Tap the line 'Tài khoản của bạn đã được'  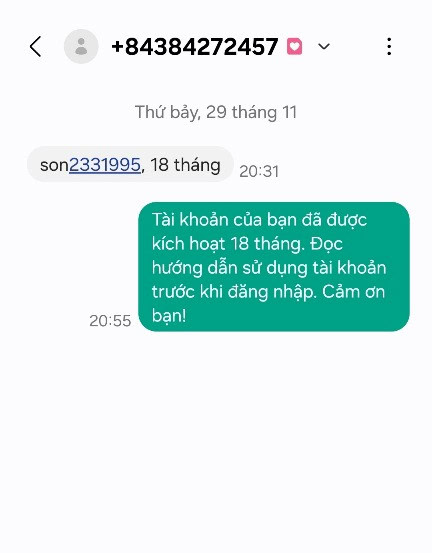tap(260, 220)
